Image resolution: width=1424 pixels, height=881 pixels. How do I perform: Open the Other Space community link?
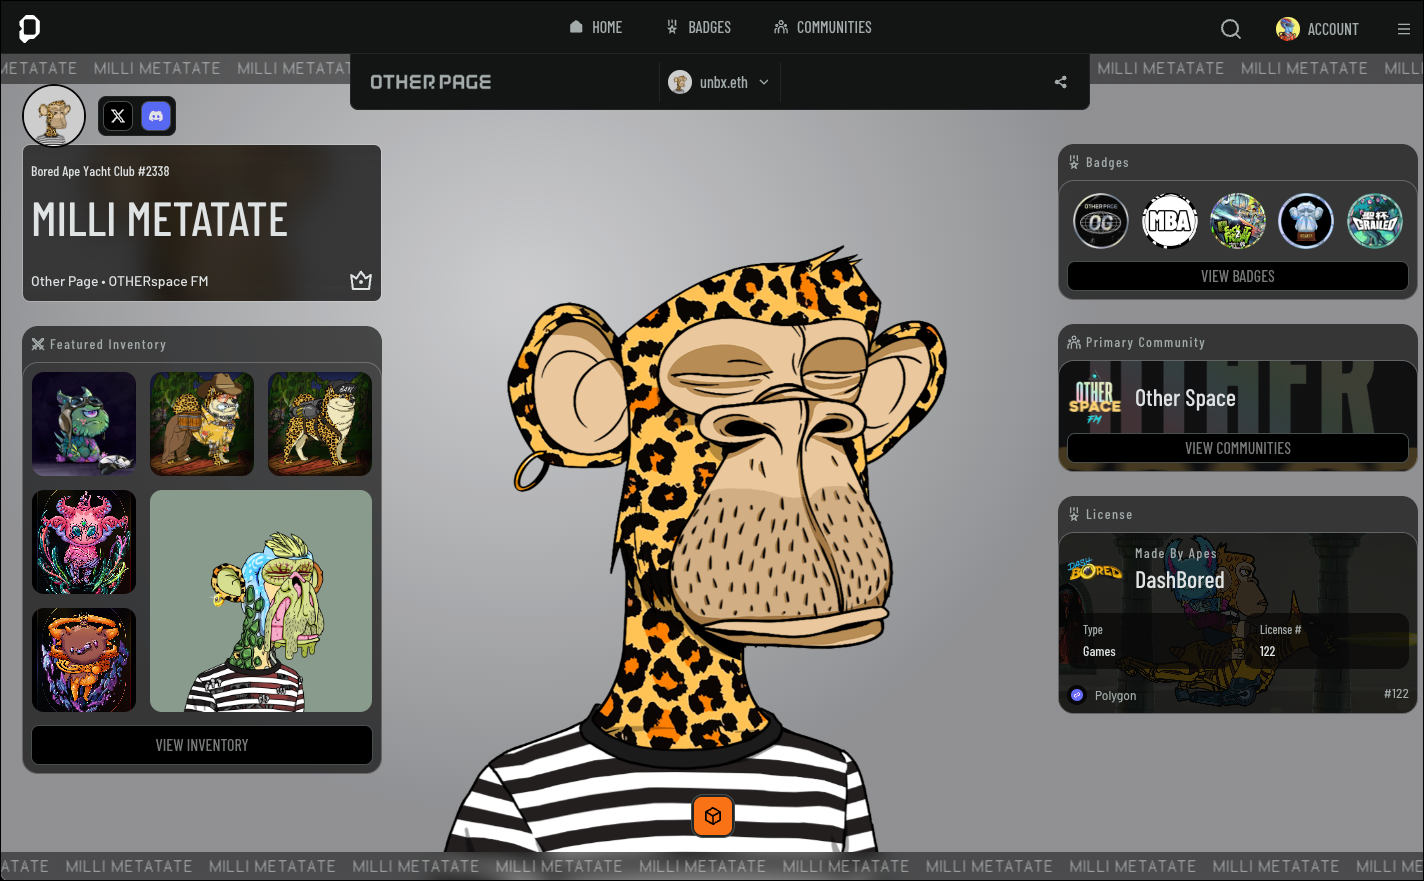pyautogui.click(x=1185, y=398)
